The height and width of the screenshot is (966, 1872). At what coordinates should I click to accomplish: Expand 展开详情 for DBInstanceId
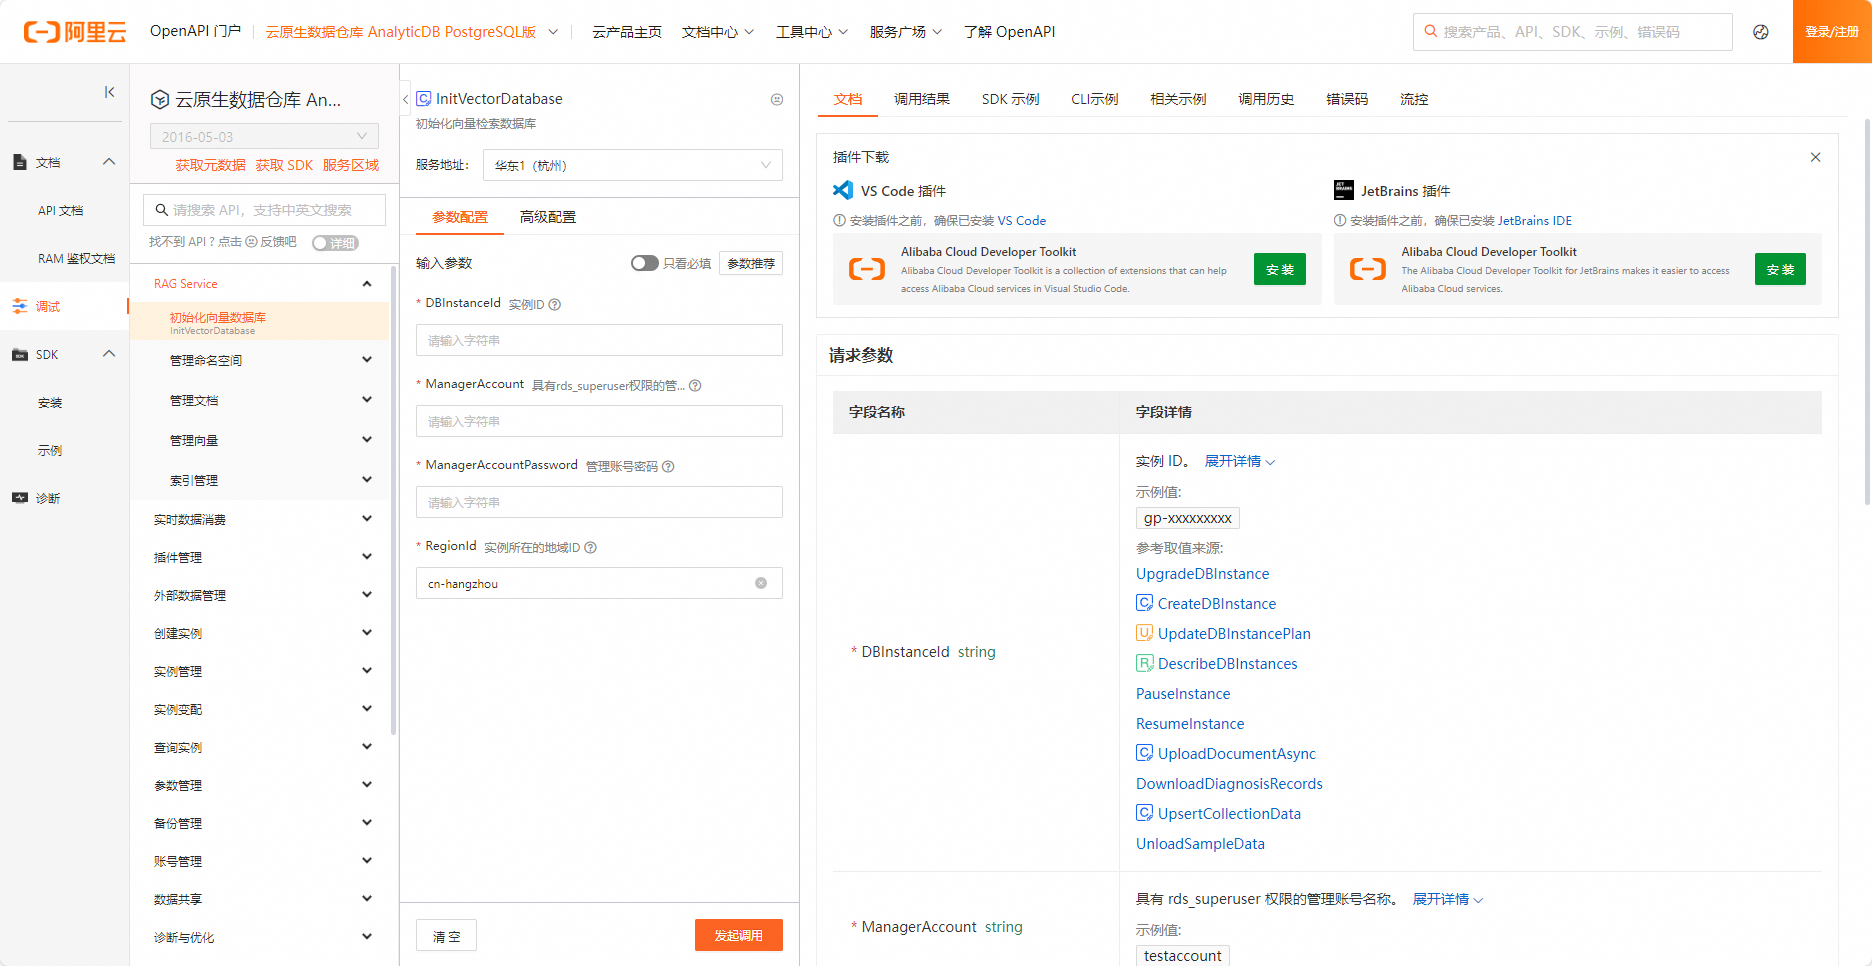coord(1240,461)
